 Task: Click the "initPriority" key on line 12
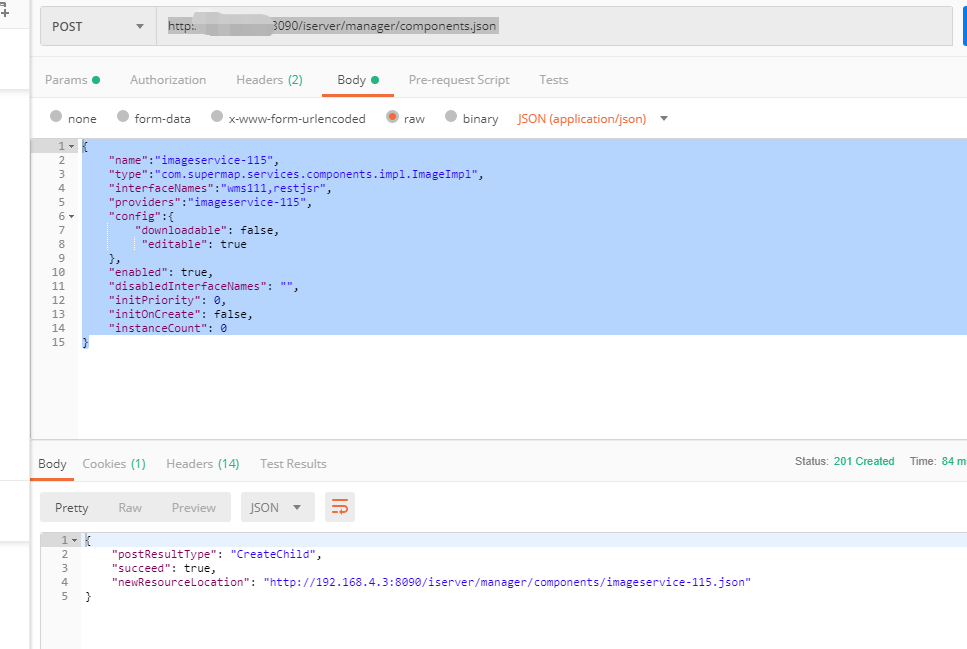pos(155,300)
